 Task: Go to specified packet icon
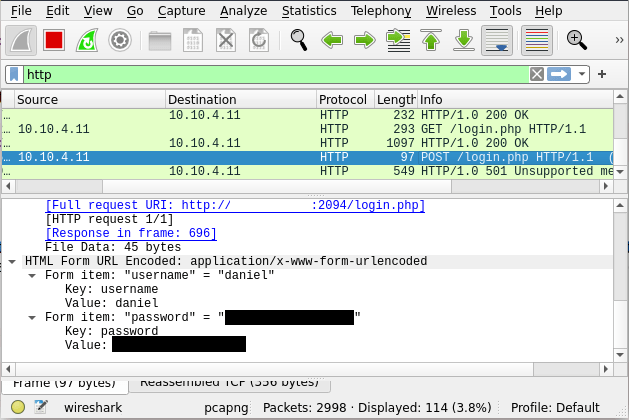[x=398, y=40]
